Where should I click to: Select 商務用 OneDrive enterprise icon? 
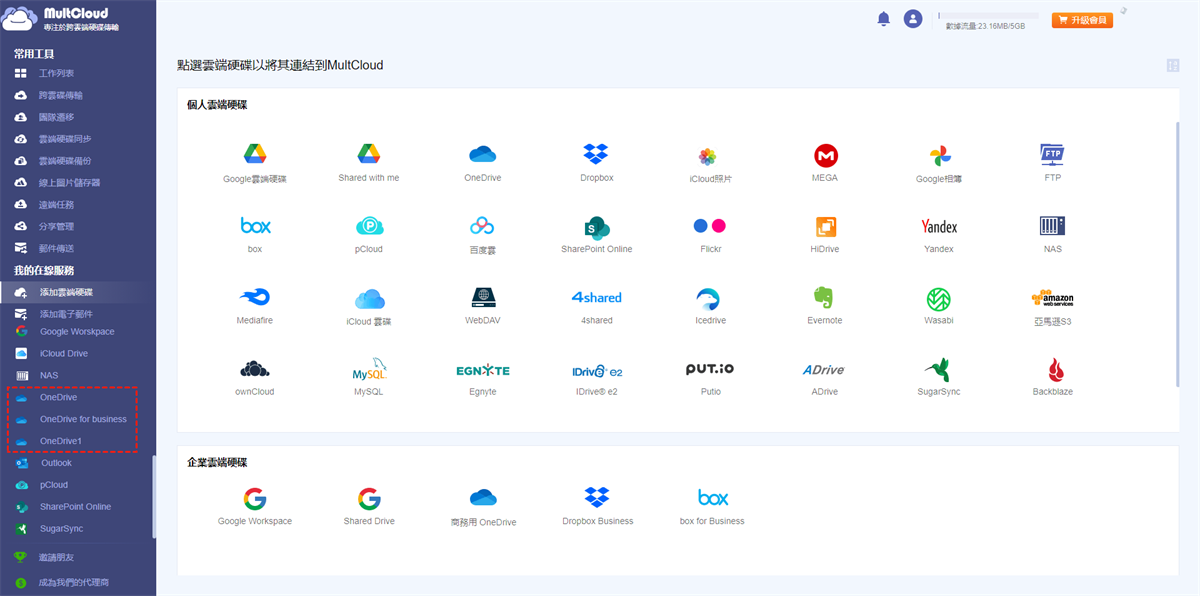(483, 498)
